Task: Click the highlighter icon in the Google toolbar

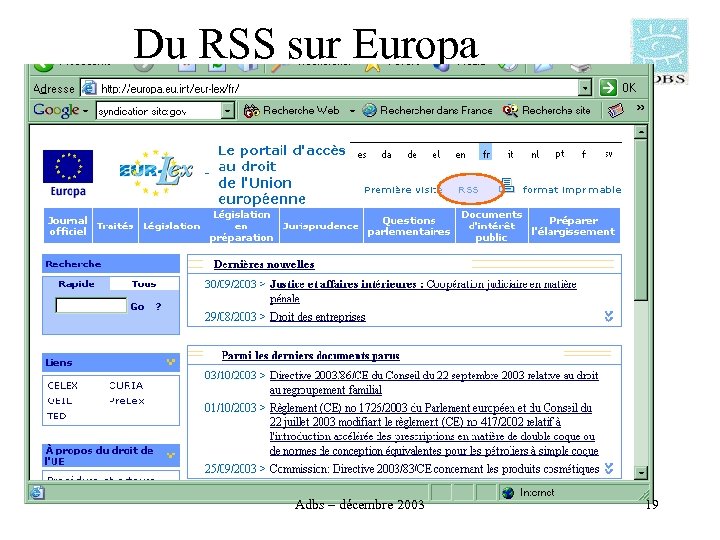Action: [x=615, y=111]
